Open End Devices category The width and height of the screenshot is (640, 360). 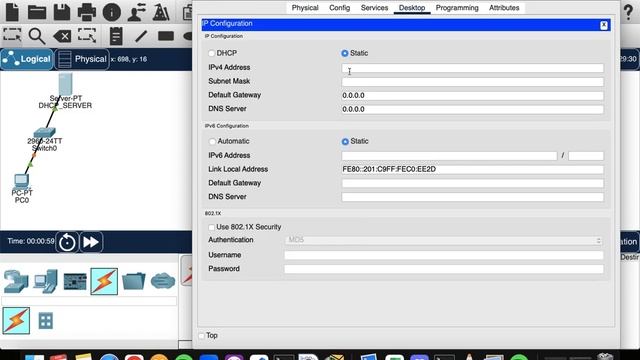pos(45,281)
